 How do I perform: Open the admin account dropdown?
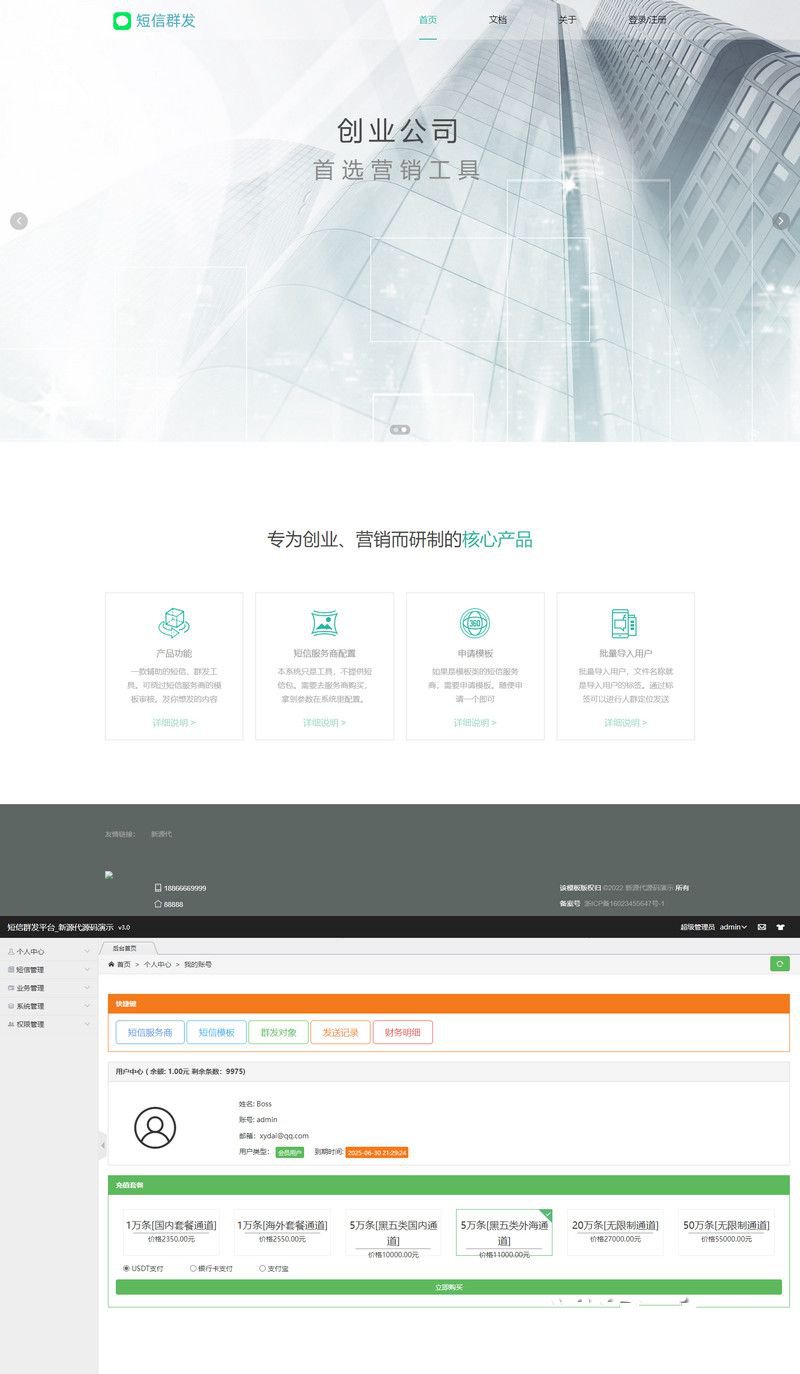click(731, 927)
